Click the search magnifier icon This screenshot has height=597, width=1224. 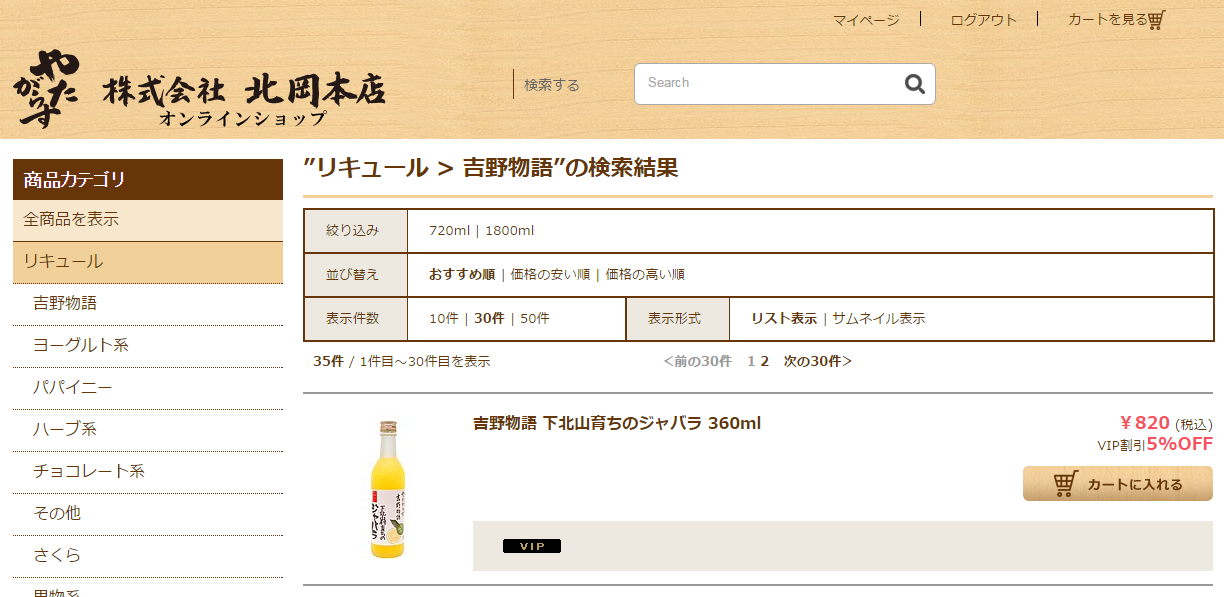pos(914,84)
